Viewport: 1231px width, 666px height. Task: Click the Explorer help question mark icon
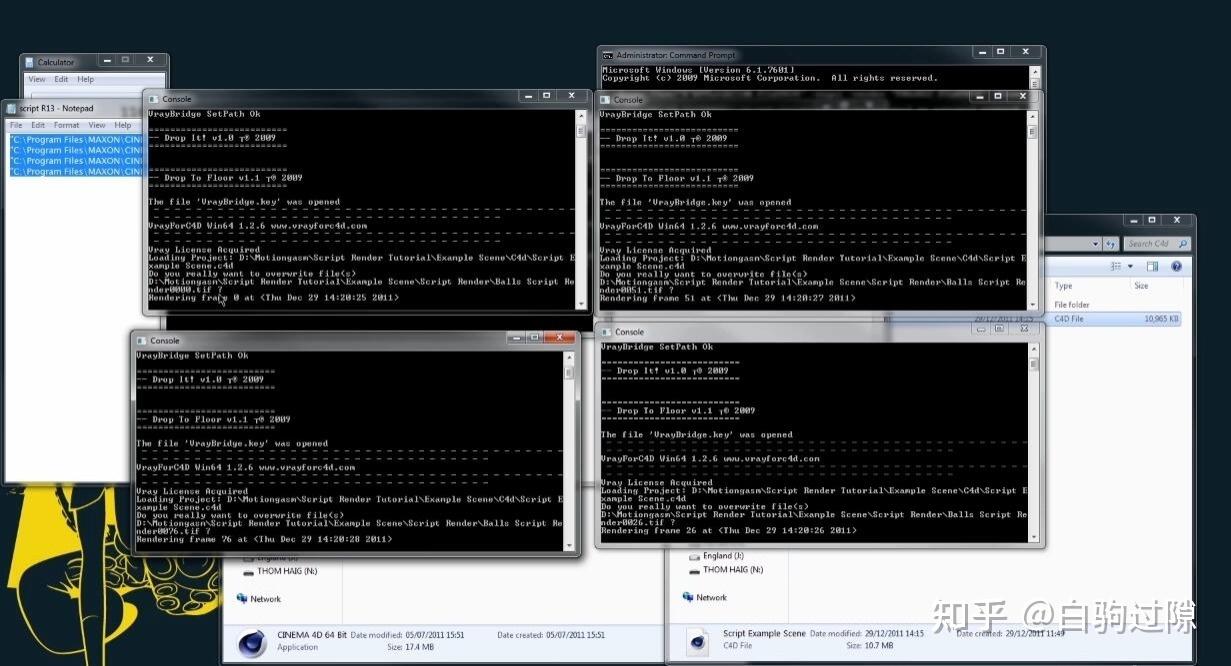pos(1176,267)
